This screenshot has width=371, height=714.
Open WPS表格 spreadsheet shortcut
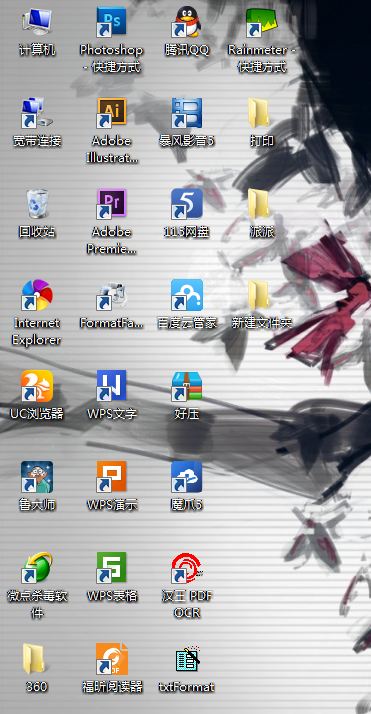click(x=112, y=568)
